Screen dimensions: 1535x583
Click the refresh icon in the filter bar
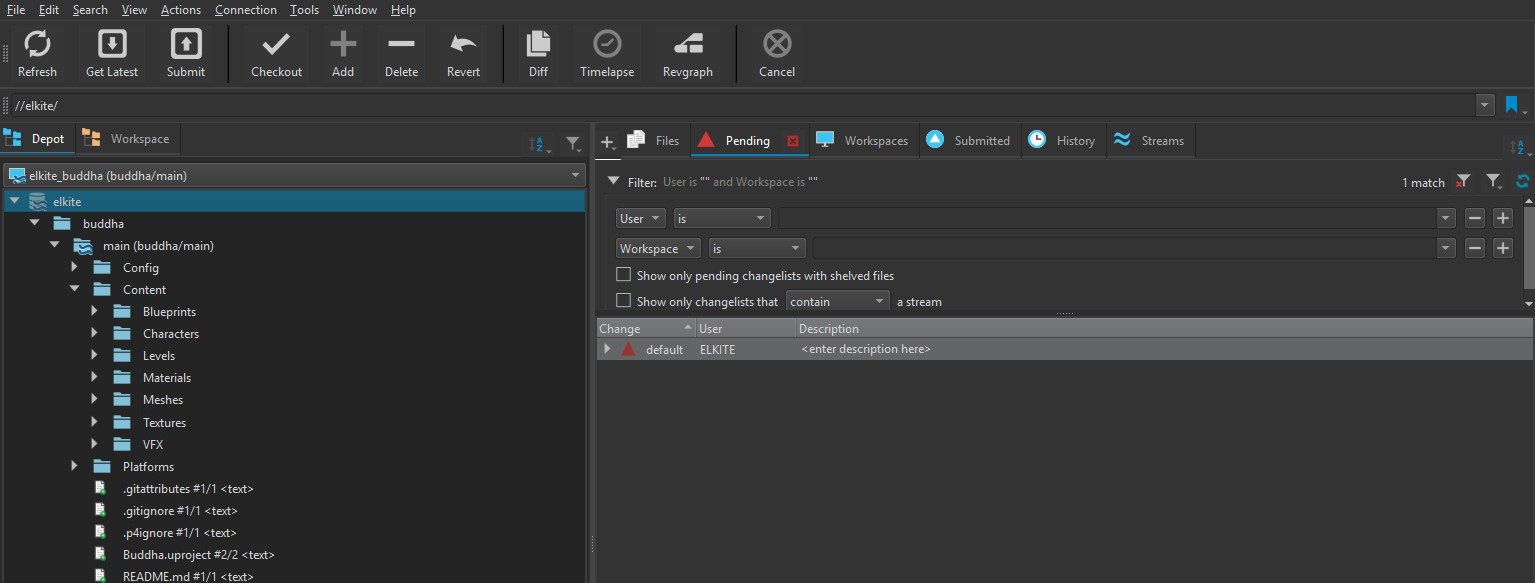point(1523,182)
